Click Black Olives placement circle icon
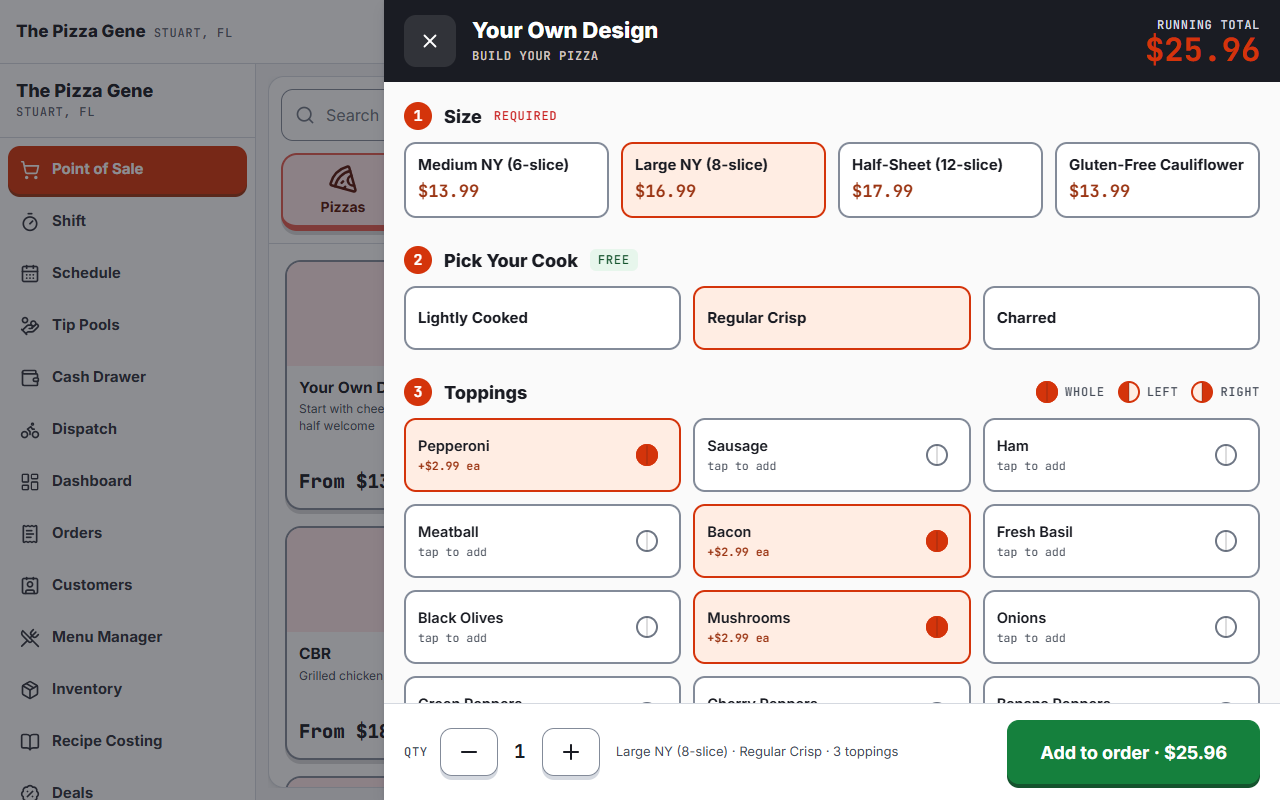1280x800 pixels. (647, 627)
